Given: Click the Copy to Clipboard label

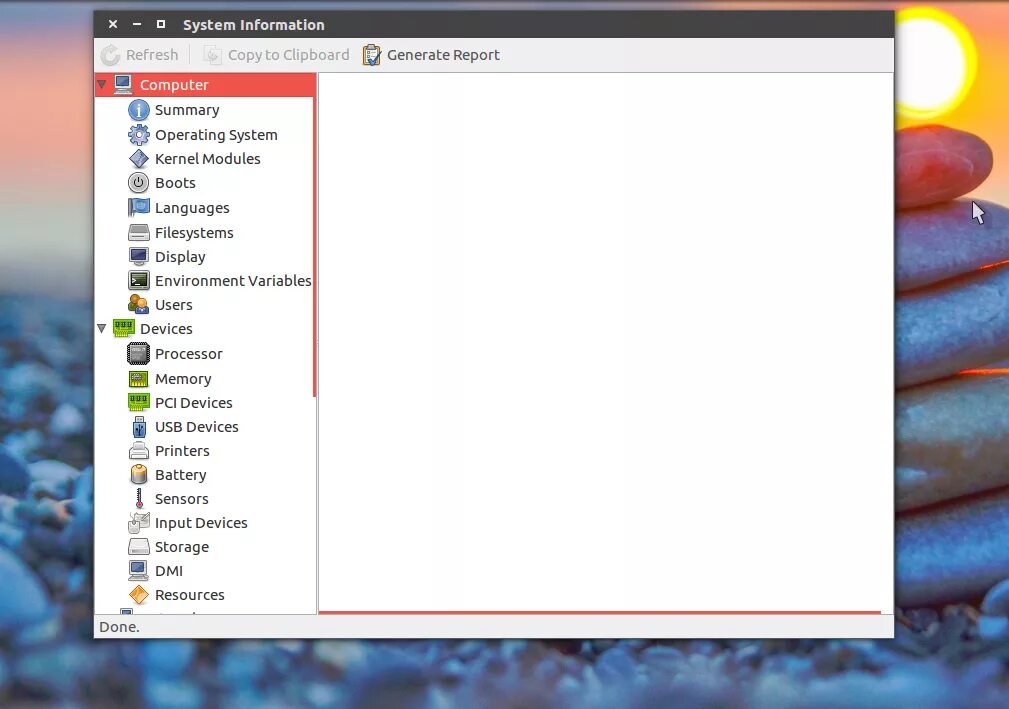Looking at the screenshot, I should (x=289, y=55).
